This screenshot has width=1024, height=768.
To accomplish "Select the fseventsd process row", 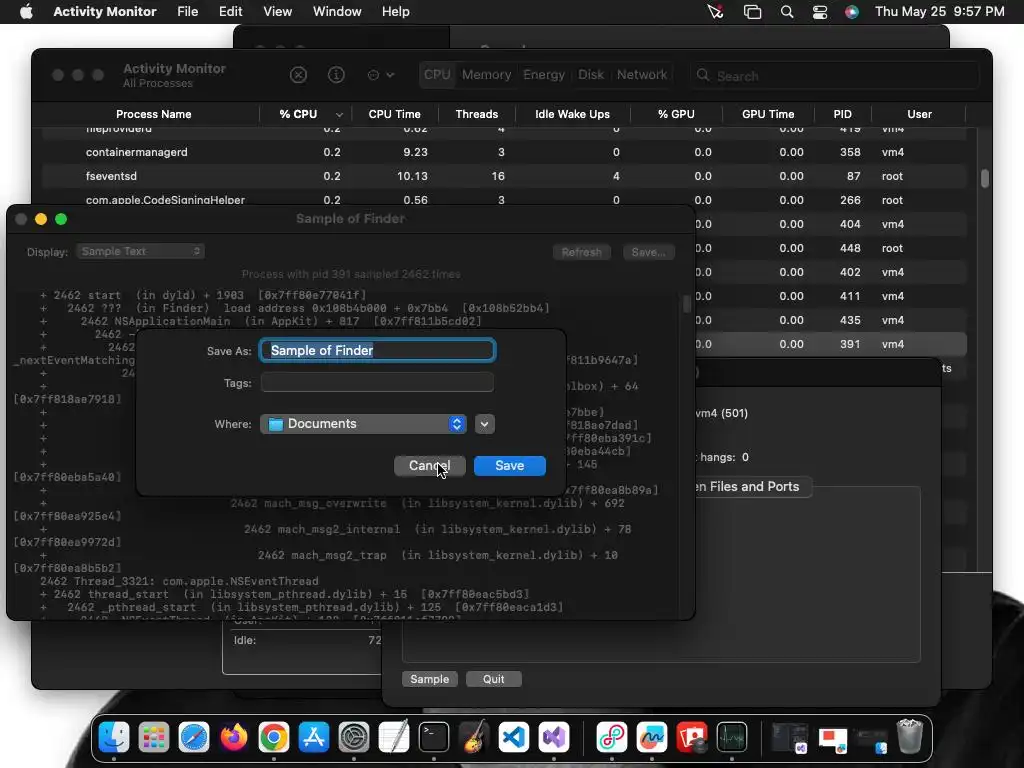I will coord(504,176).
